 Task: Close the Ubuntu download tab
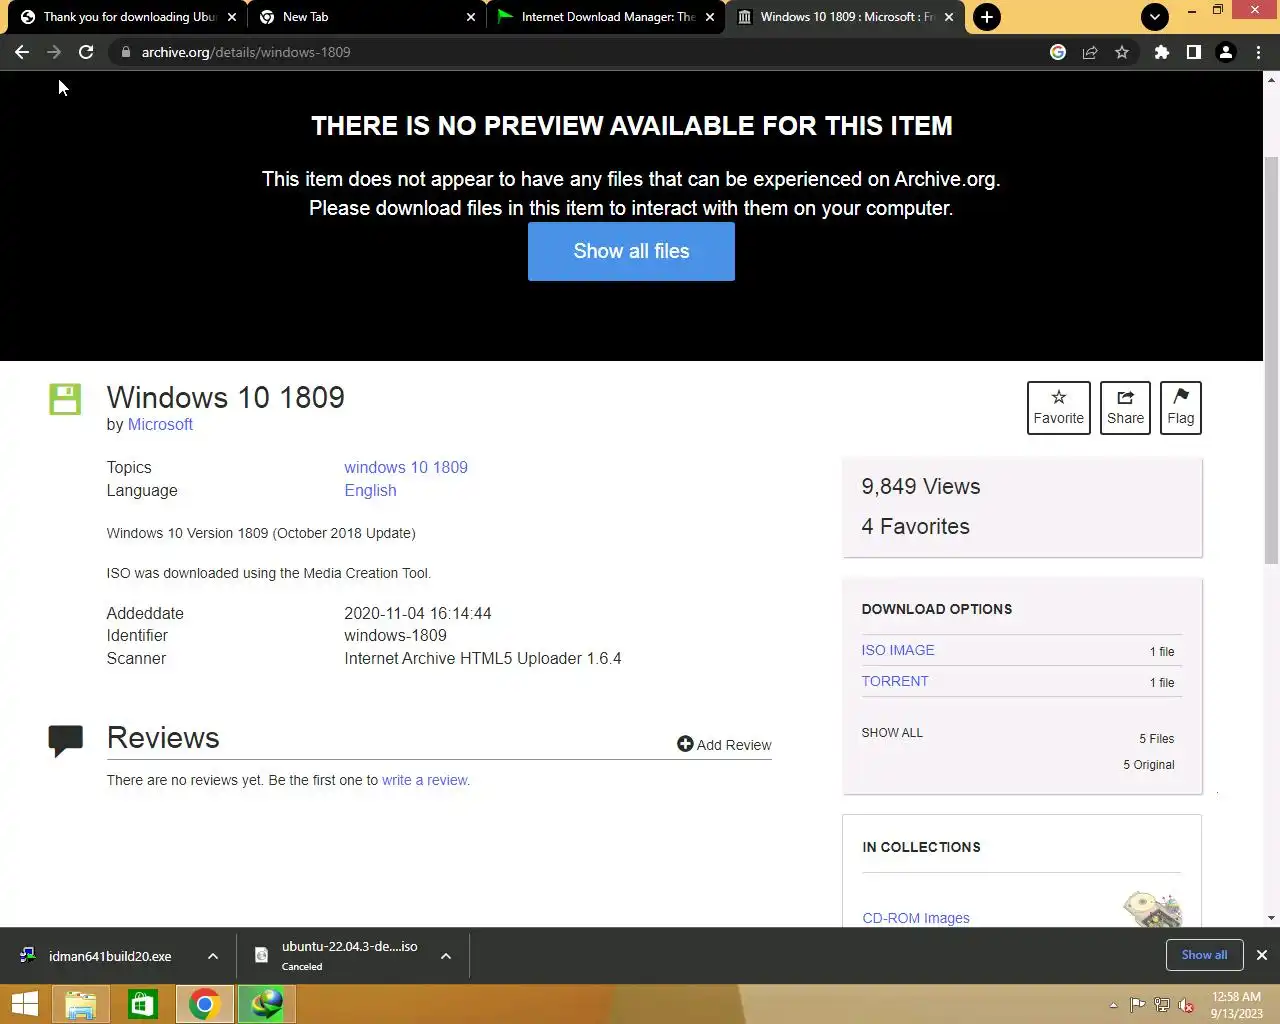[232, 17]
